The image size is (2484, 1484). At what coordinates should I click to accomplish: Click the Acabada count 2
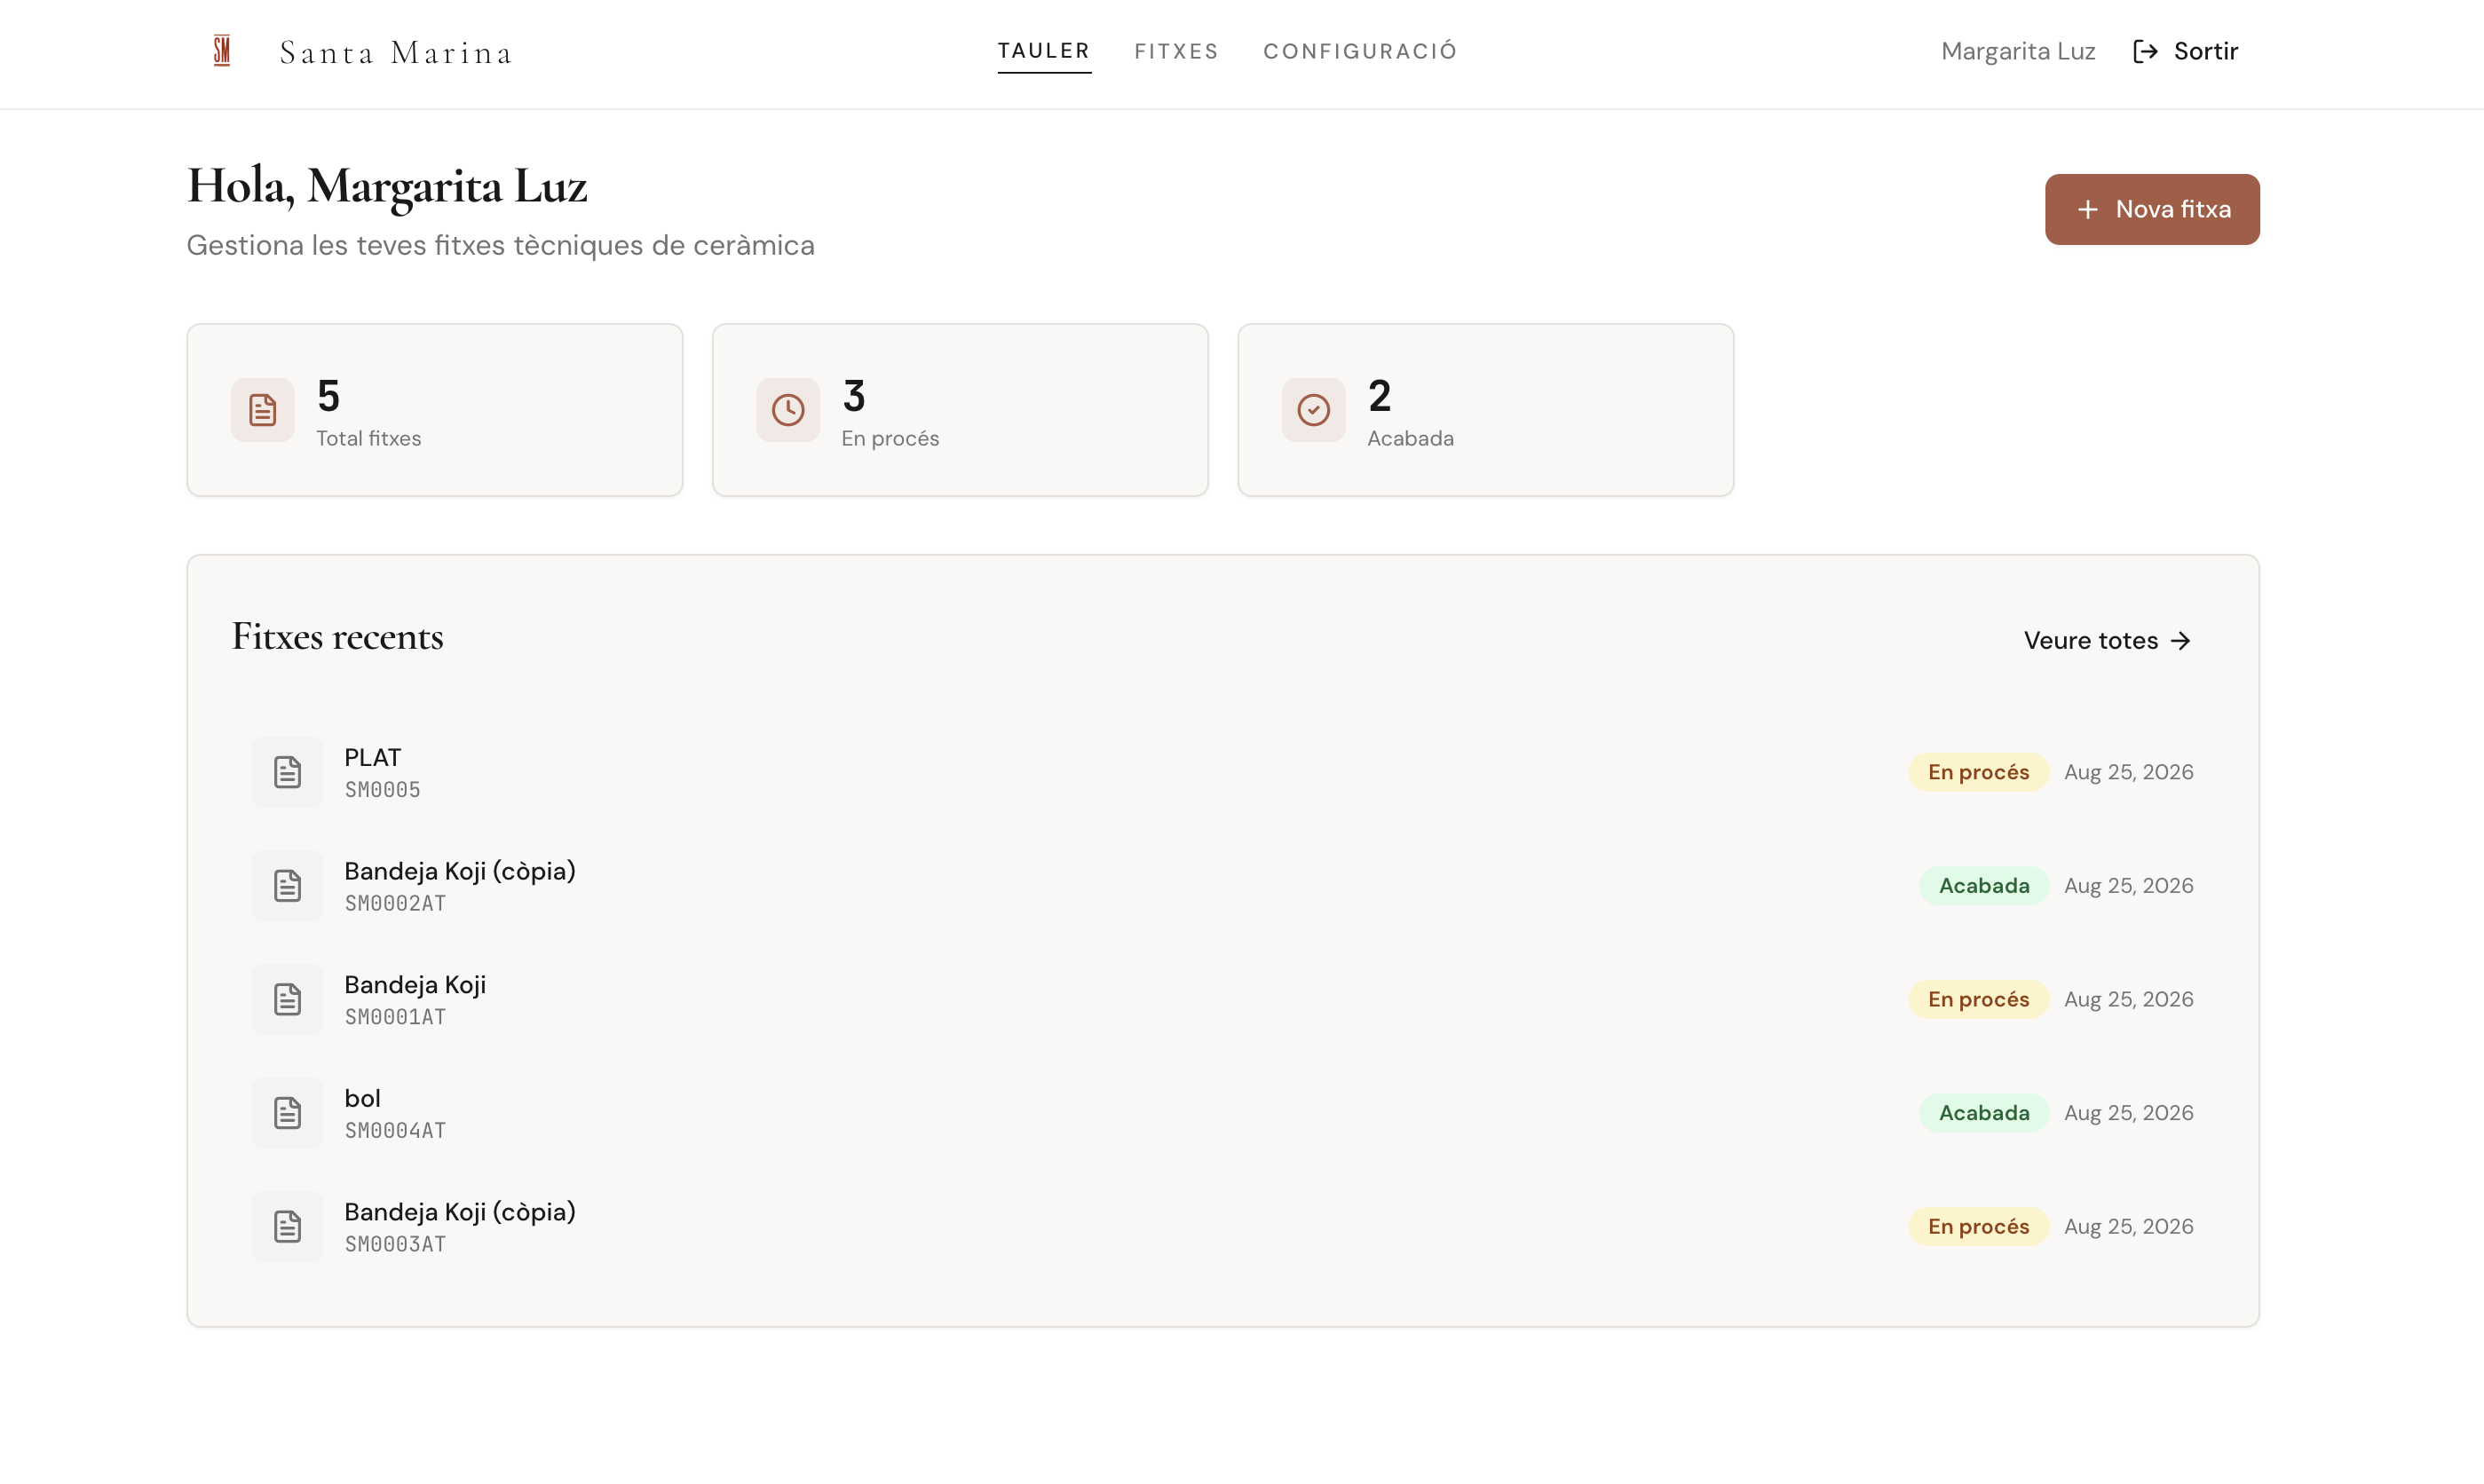(x=1380, y=396)
